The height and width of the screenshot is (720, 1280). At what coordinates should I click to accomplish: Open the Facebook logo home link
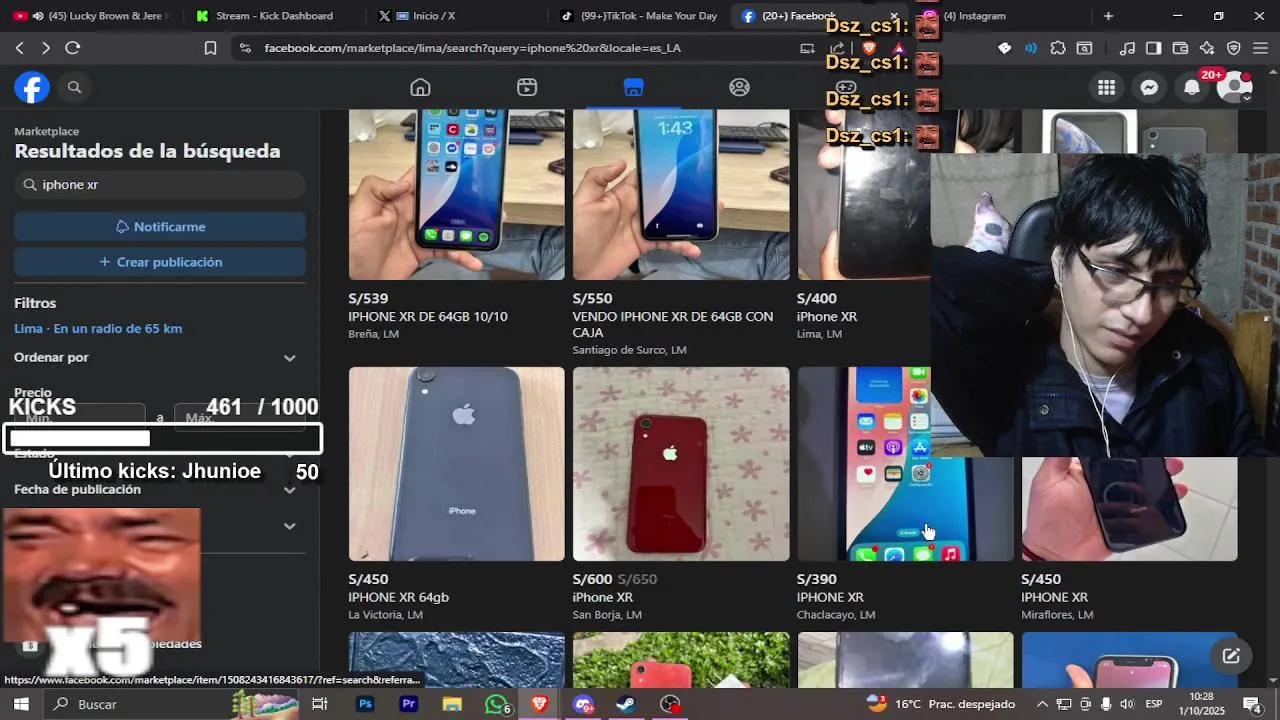click(32, 87)
